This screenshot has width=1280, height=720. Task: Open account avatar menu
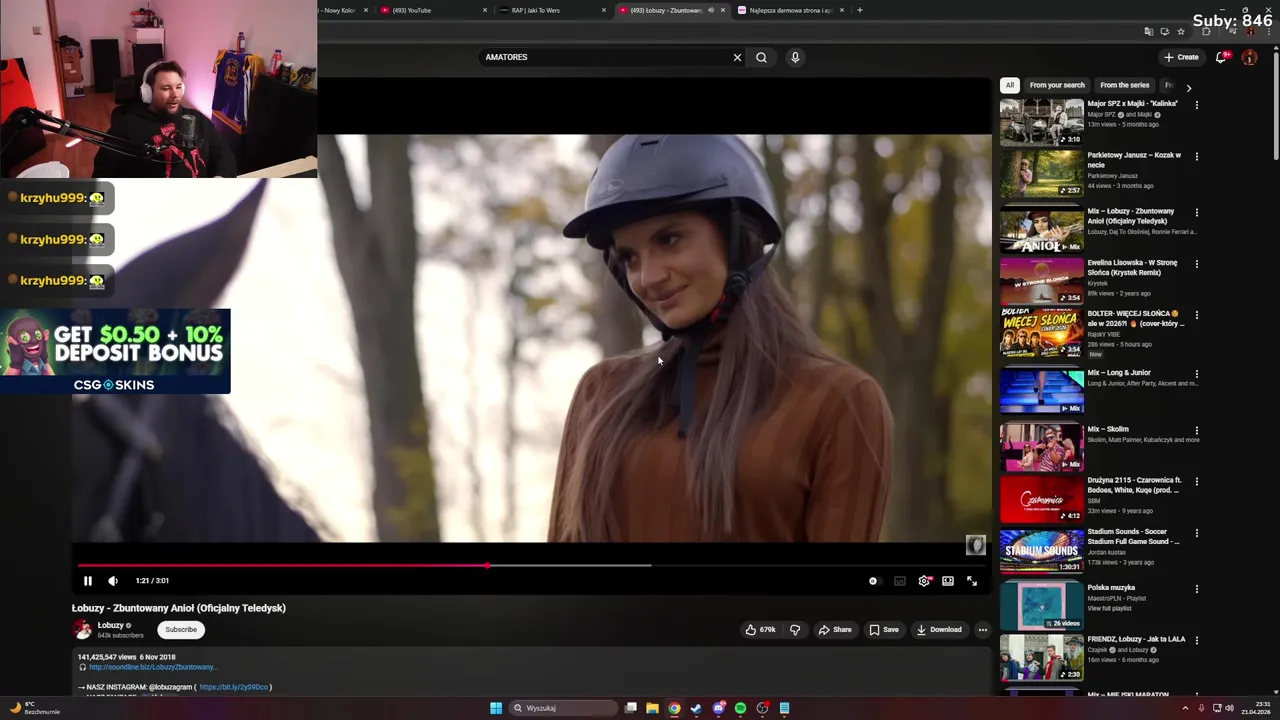tap(1249, 57)
